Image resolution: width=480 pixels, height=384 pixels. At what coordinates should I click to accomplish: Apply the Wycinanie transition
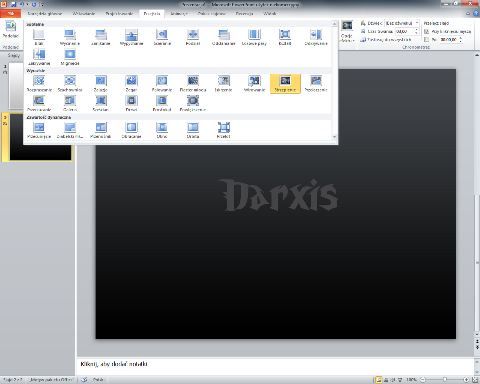70,37
